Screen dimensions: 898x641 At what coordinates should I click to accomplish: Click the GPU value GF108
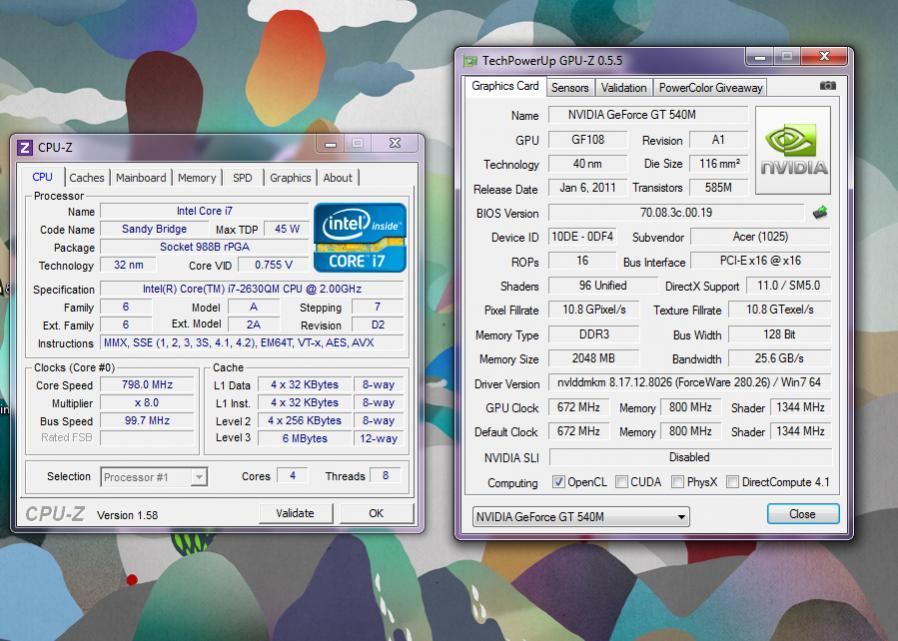pos(588,139)
